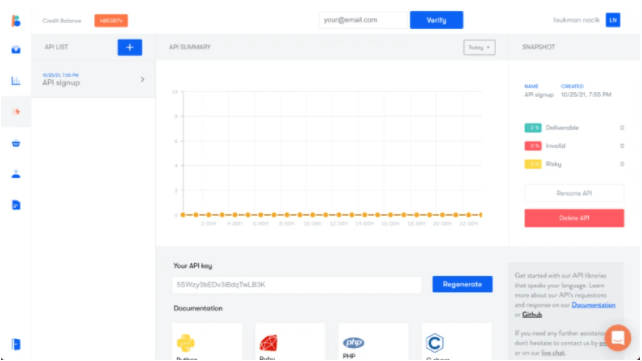Open the Ruby documentation card

coord(290,342)
